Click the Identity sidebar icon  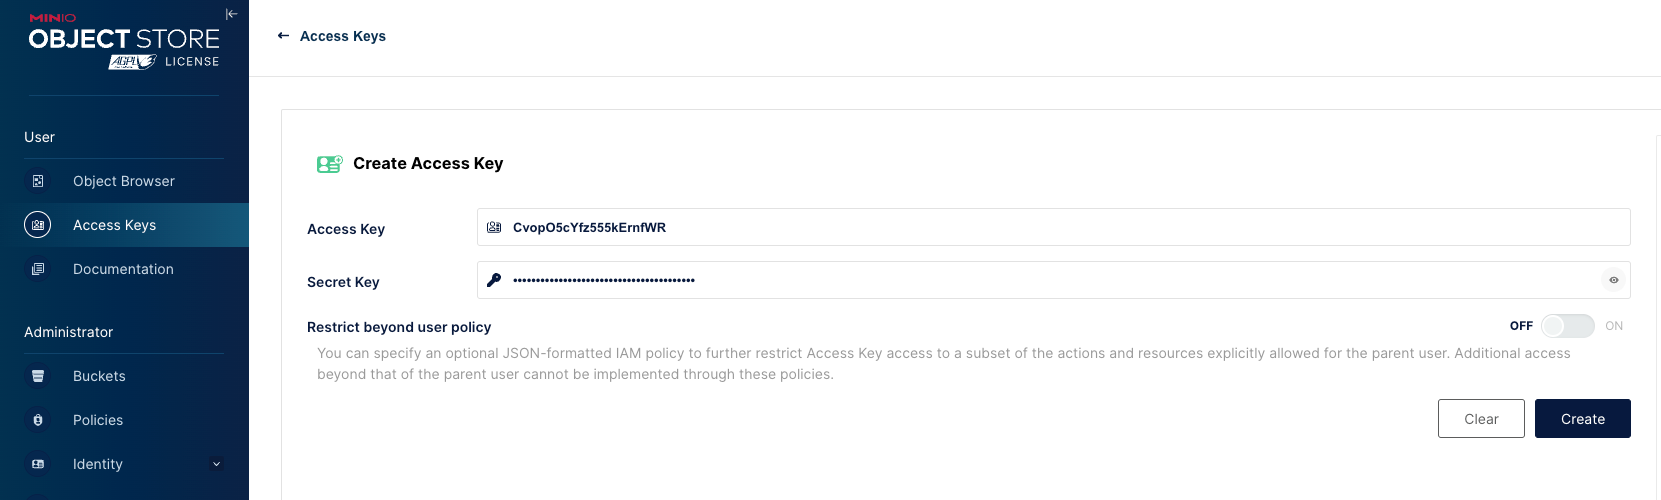[38, 464]
